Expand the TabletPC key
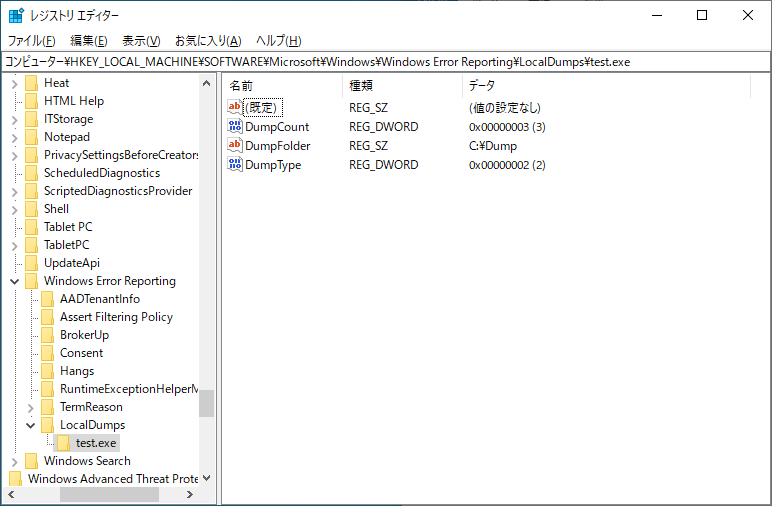Image resolution: width=772 pixels, height=506 pixels. point(14,246)
